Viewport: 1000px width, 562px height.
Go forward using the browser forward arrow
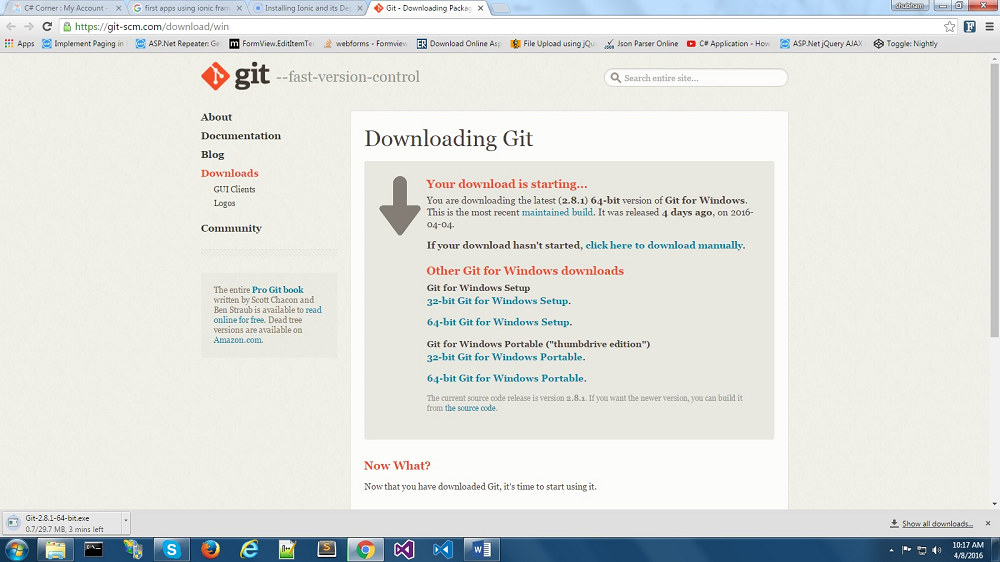click(29, 26)
